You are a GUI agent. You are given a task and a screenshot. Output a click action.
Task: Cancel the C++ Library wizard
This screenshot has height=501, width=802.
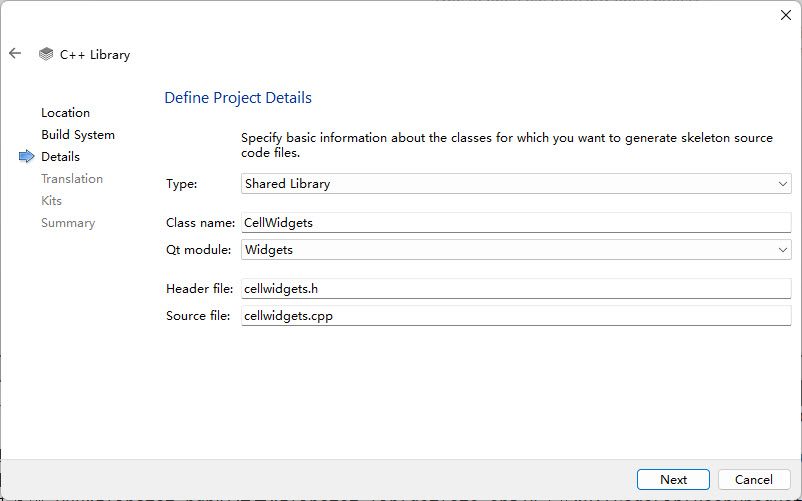click(x=754, y=480)
